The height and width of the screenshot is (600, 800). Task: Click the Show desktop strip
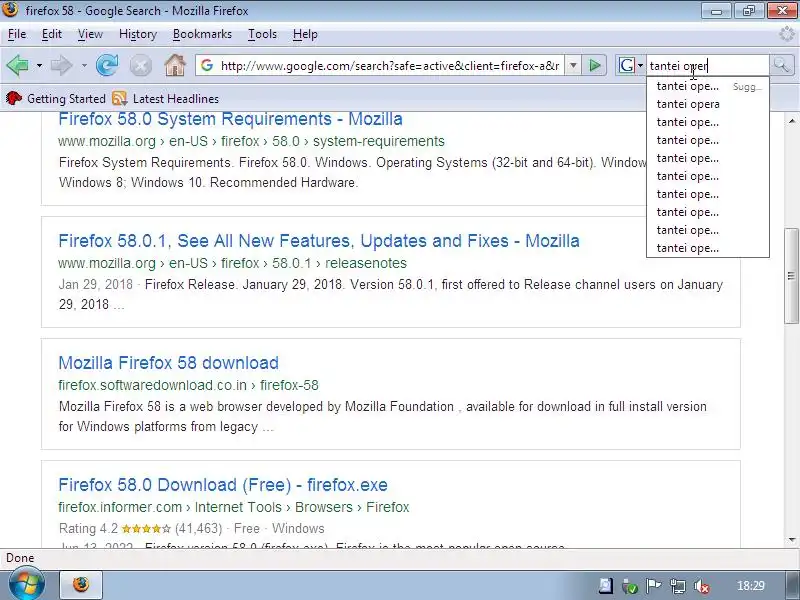(x=791, y=585)
